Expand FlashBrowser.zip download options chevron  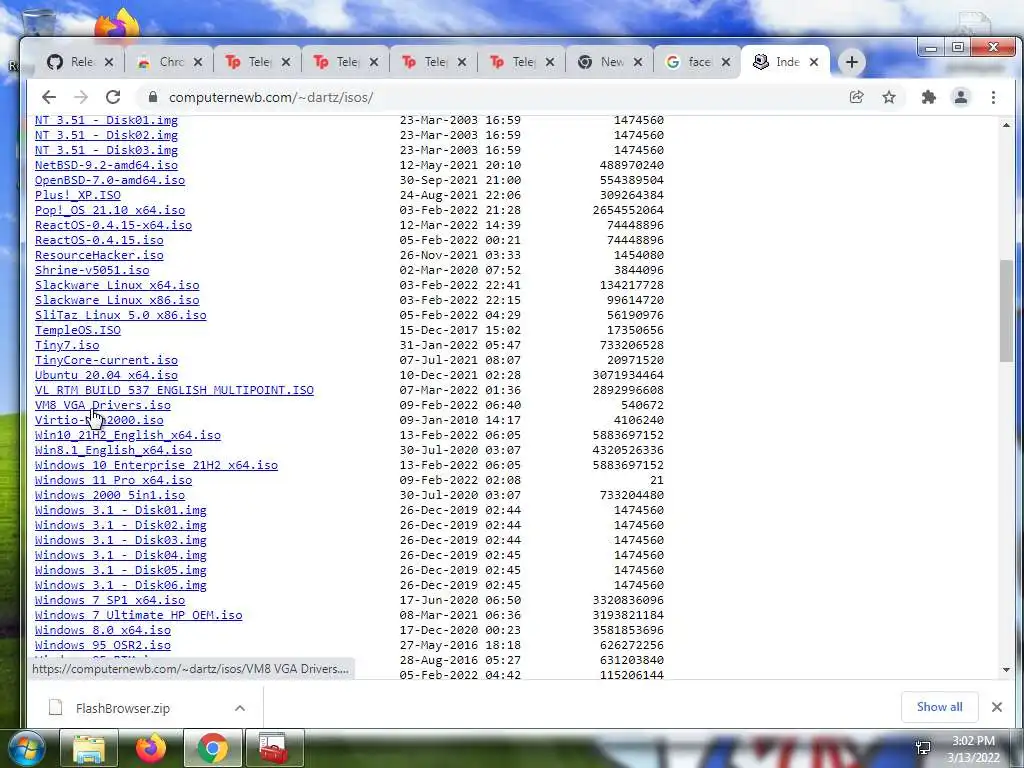tap(240, 708)
